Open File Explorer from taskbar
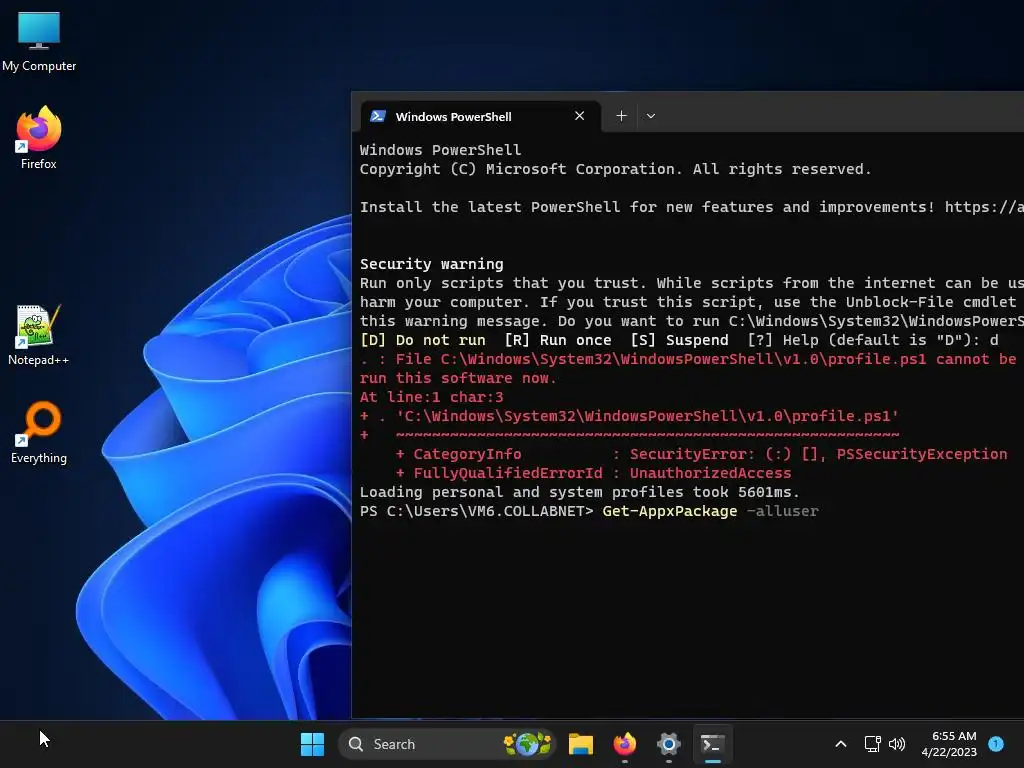The width and height of the screenshot is (1024, 768). click(581, 744)
